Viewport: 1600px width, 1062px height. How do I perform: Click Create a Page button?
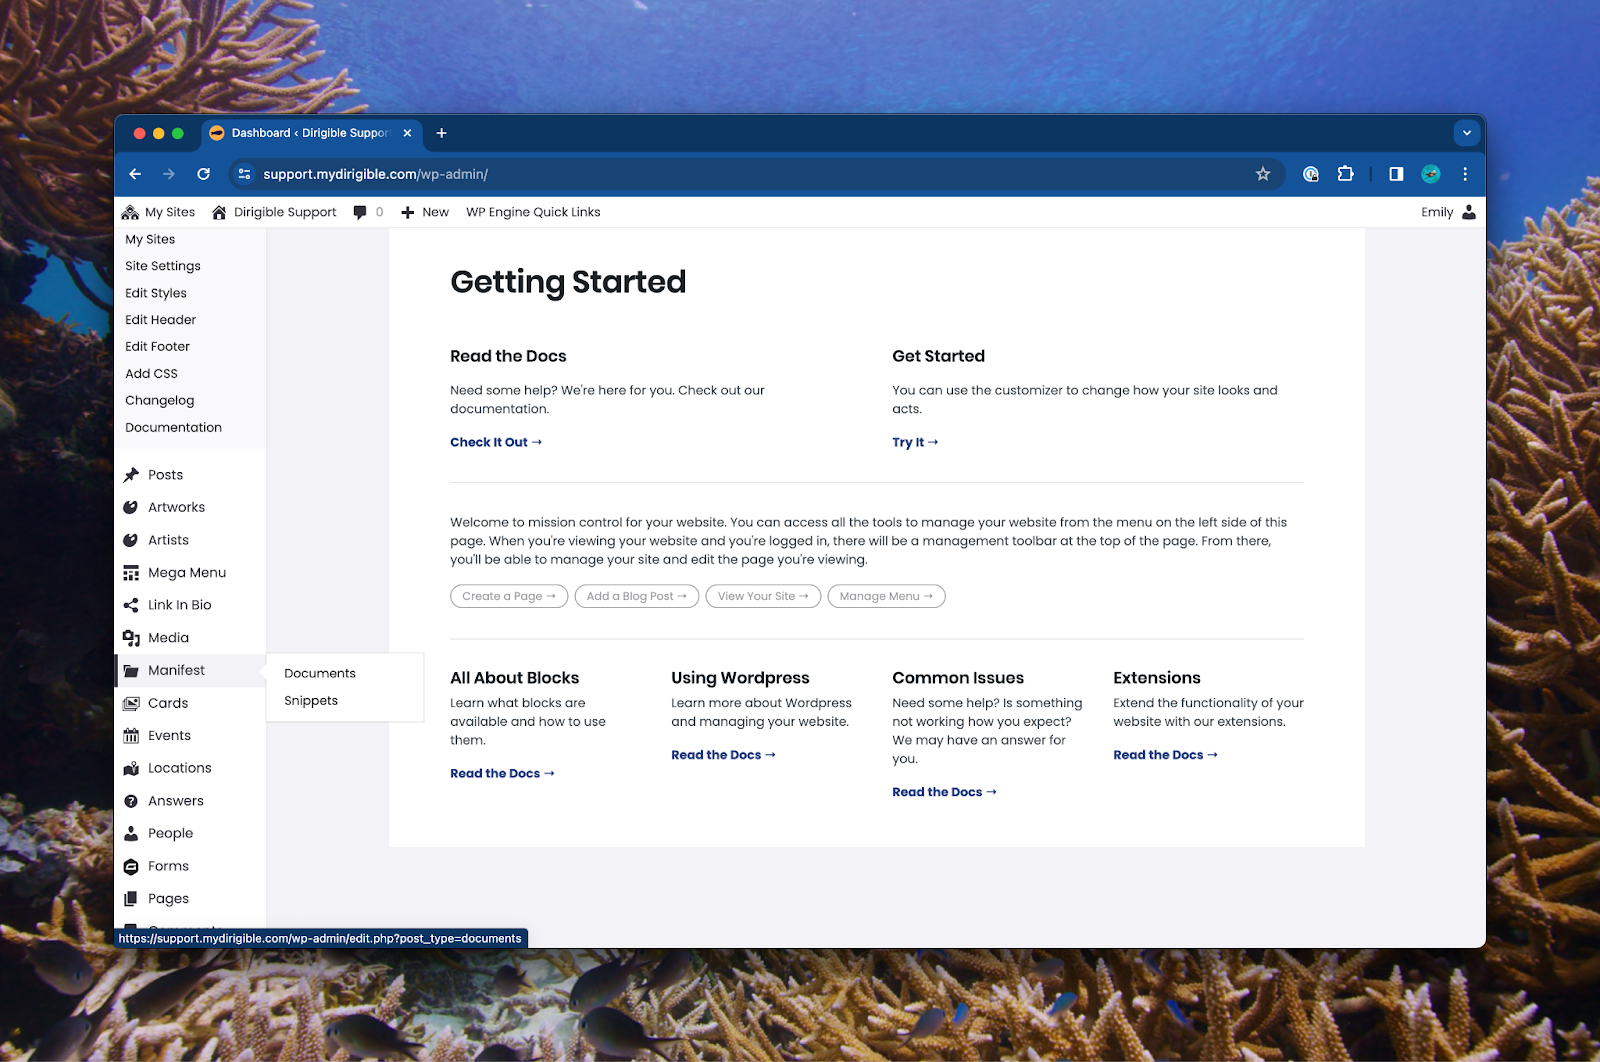509,596
